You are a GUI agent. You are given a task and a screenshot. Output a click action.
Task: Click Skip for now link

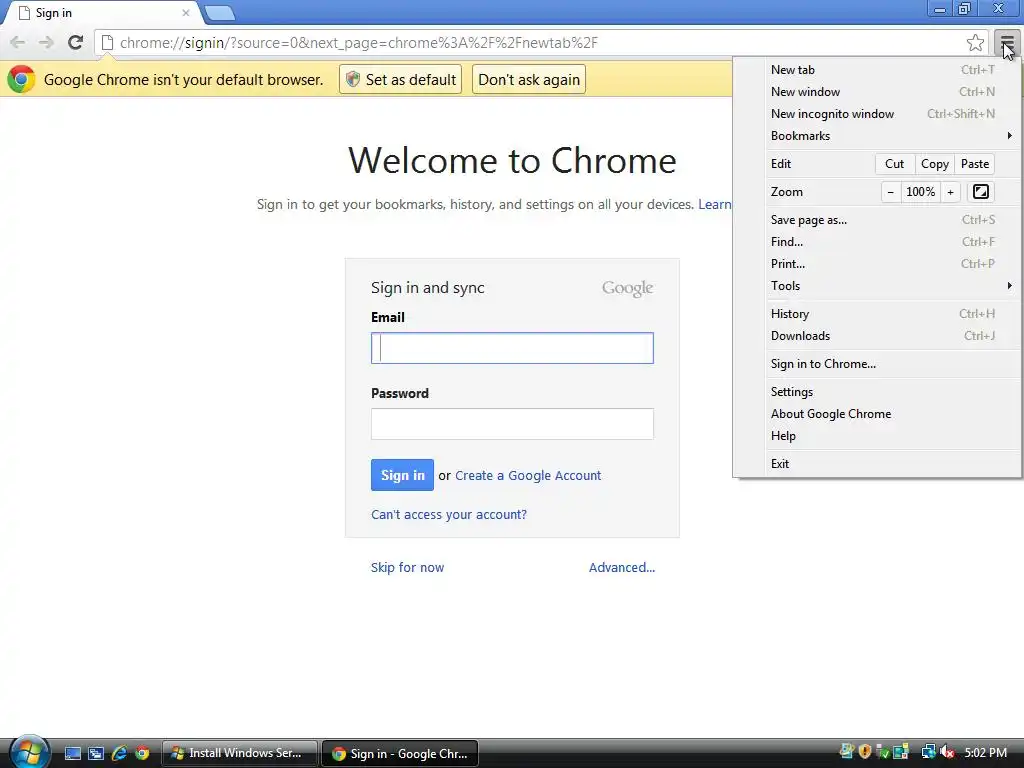(x=408, y=568)
